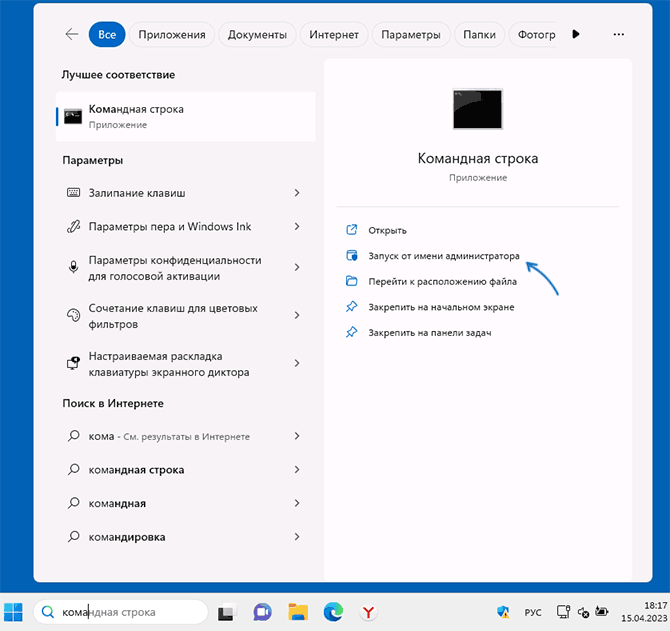670x631 pixels.
Task: Choose Запуск от имени администратора
Action: (443, 256)
